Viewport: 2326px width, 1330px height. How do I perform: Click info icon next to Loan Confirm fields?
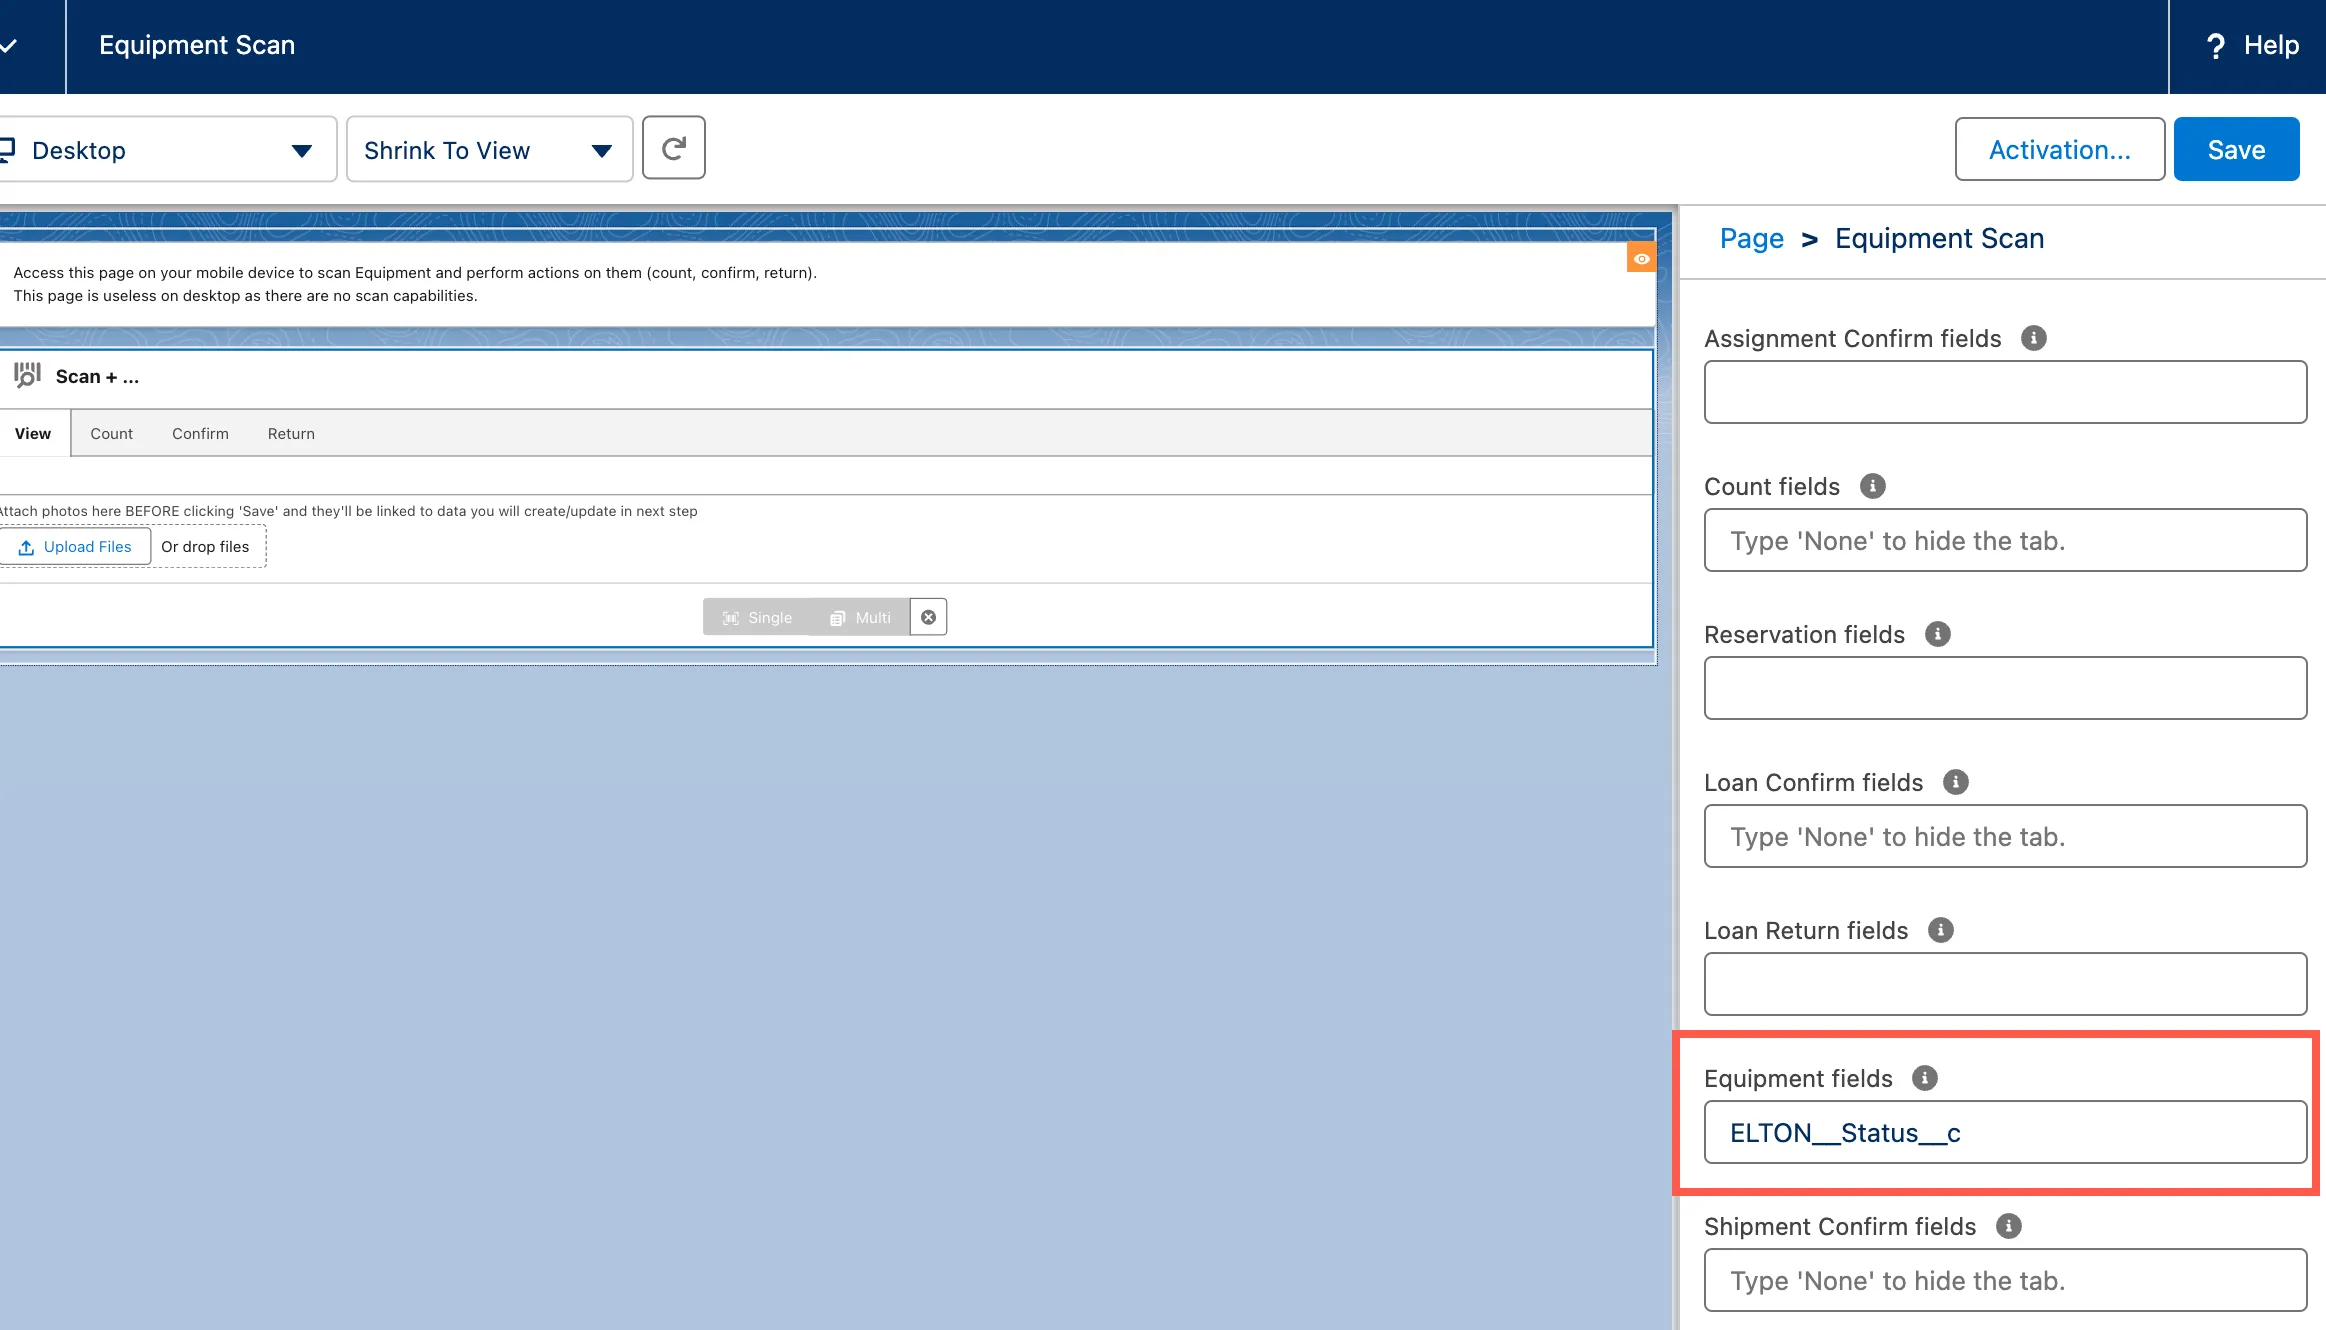[1955, 782]
